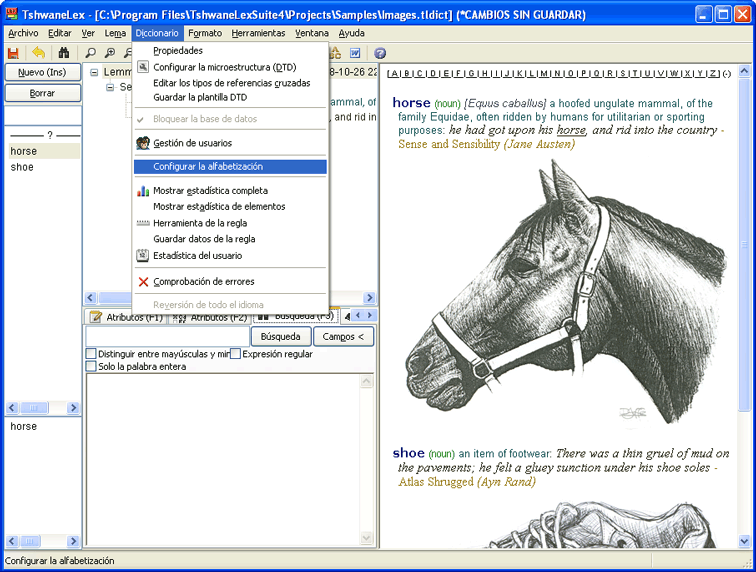The image size is (756, 572).
Task: Open the Ventana menu
Action: [312, 33]
